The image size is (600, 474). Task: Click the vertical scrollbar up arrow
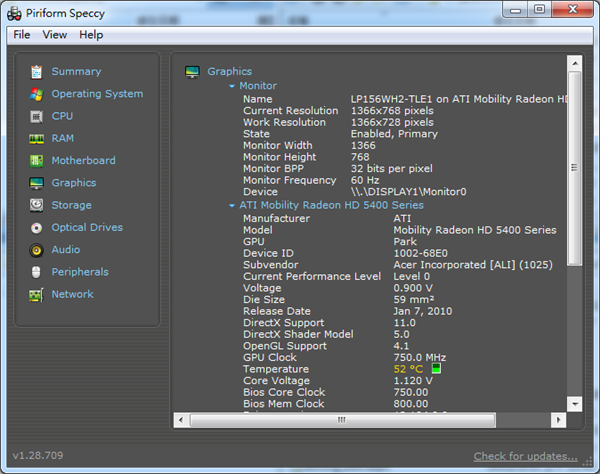(575, 63)
